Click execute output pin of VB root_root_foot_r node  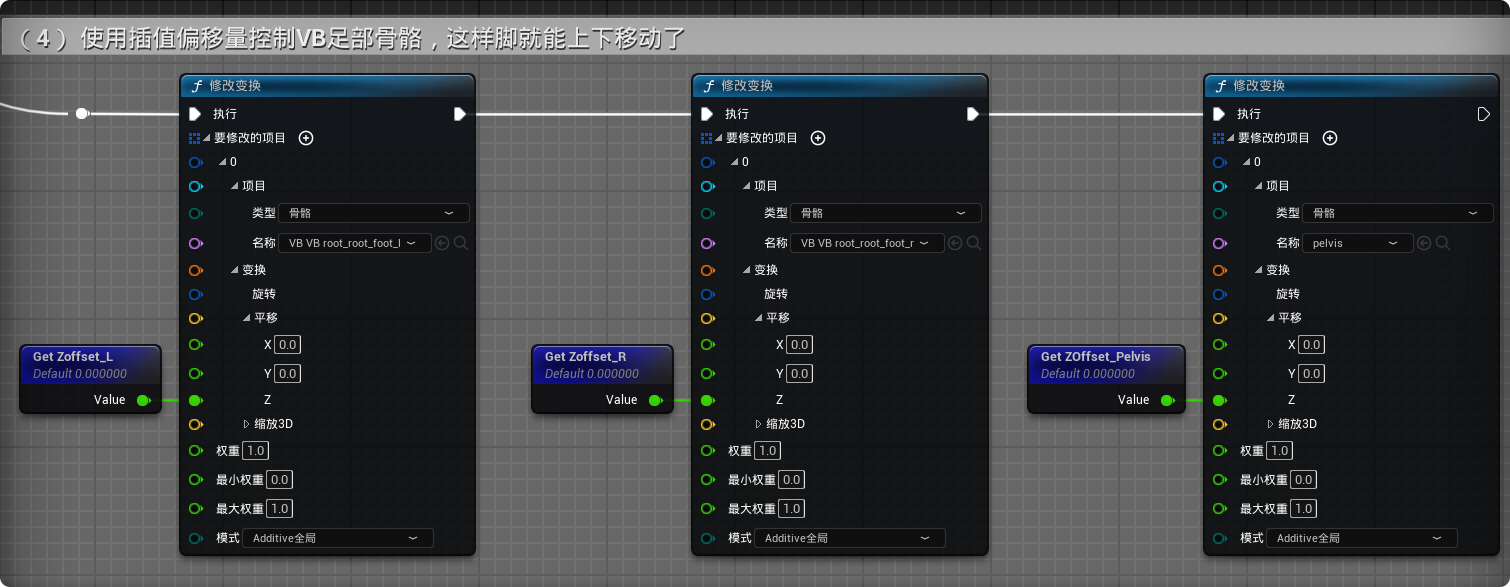coord(972,114)
